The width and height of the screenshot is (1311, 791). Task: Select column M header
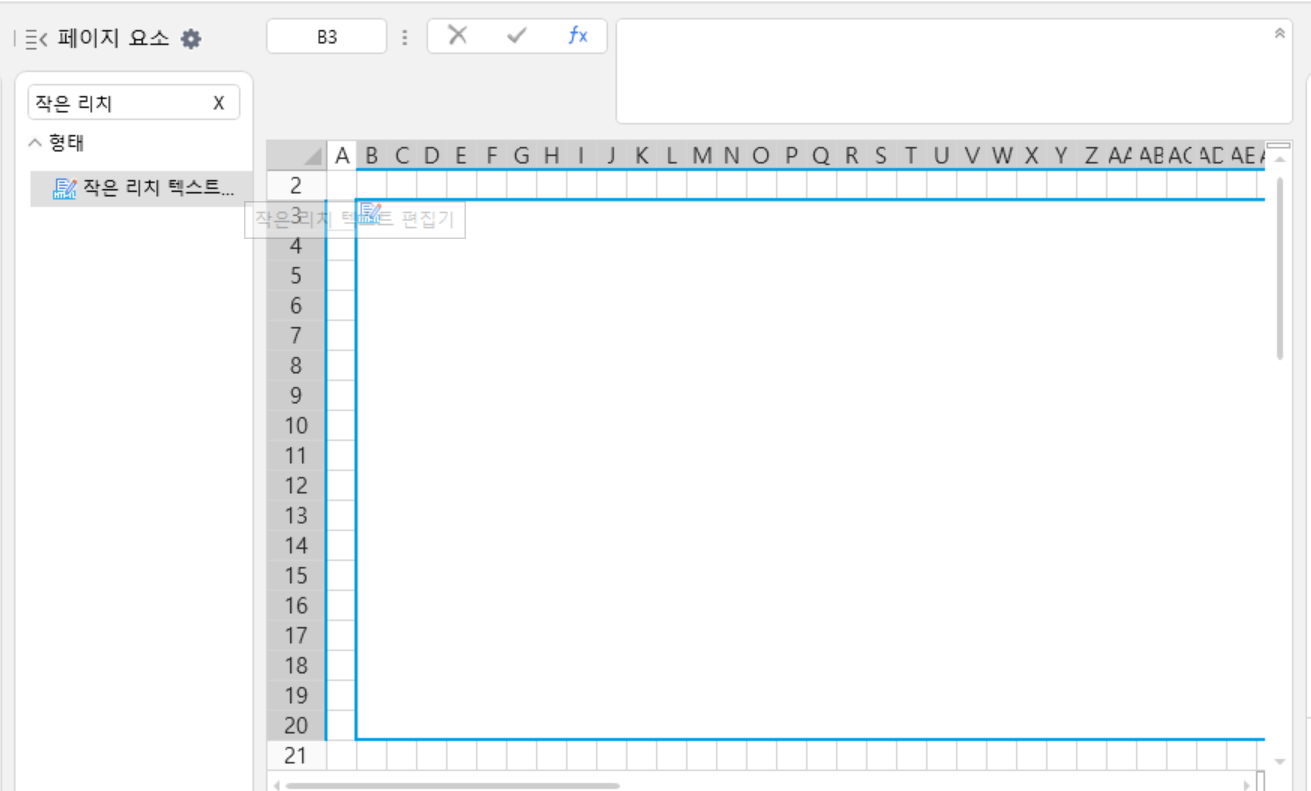[x=701, y=155]
